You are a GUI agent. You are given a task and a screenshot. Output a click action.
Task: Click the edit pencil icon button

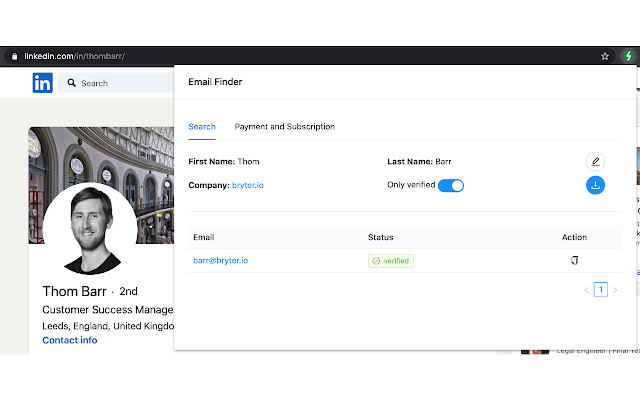pyautogui.click(x=596, y=162)
